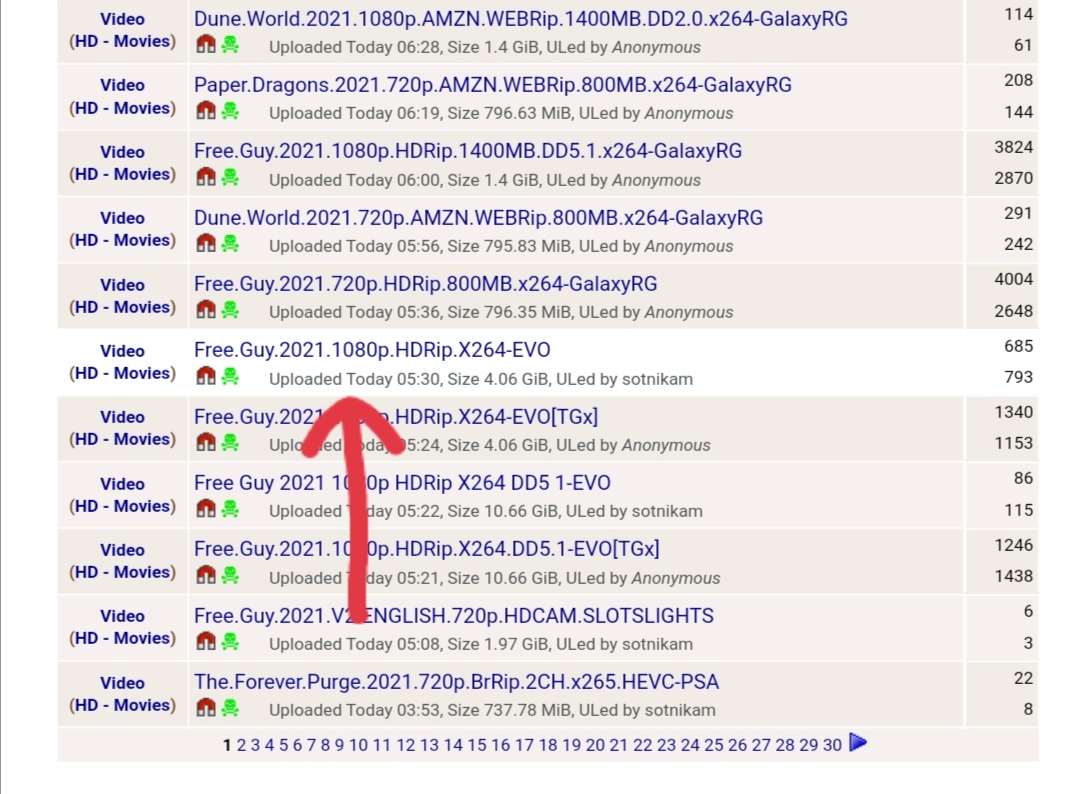Go to next page using blue arrow

(858, 743)
